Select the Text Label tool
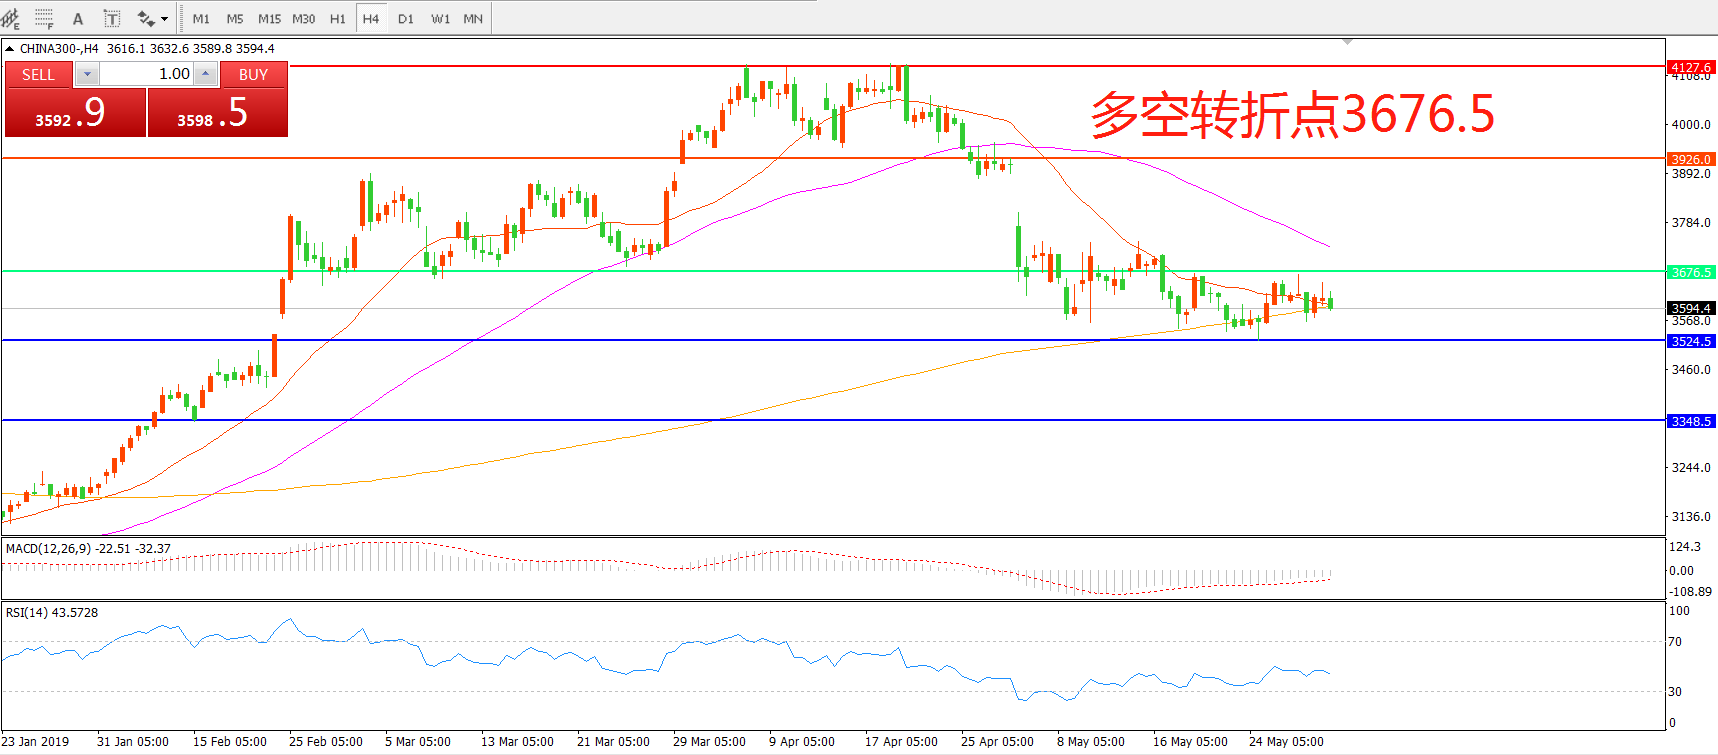The height and width of the screenshot is (755, 1718). click(112, 18)
